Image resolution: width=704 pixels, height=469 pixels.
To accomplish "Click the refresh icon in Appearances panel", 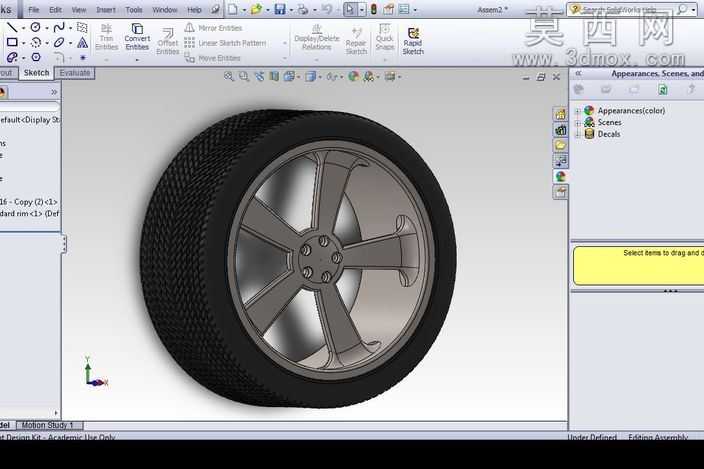I will pyautogui.click(x=662, y=90).
